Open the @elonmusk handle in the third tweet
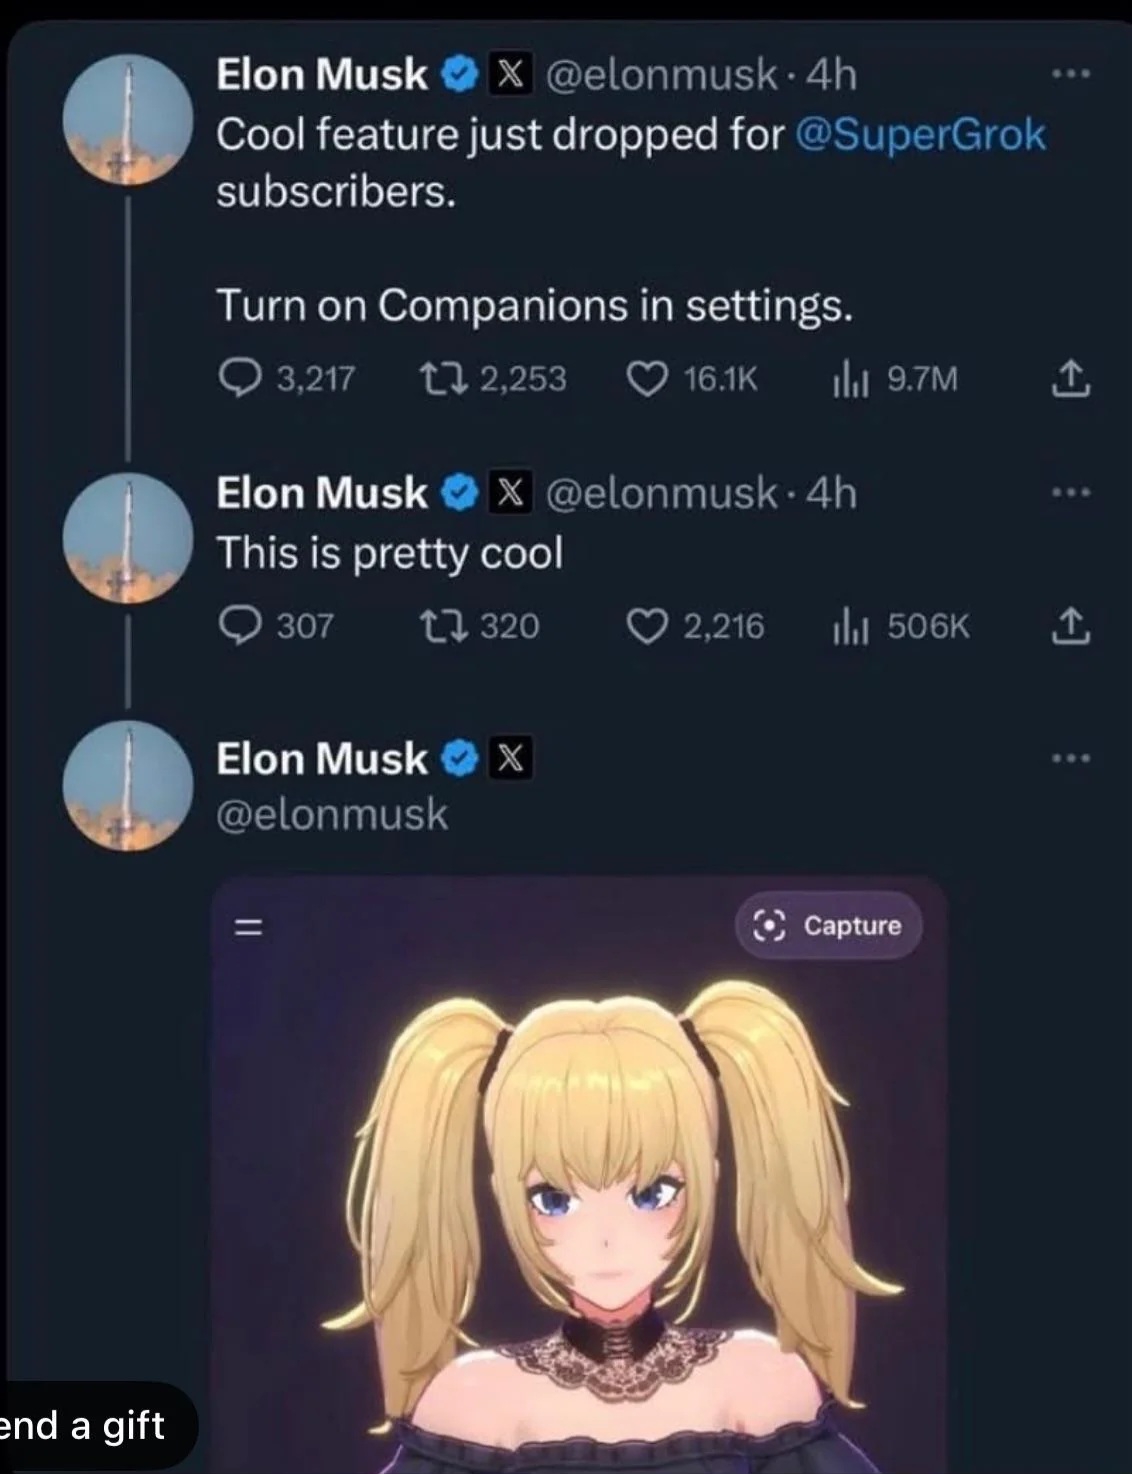Image resolution: width=1132 pixels, height=1474 pixels. point(332,814)
